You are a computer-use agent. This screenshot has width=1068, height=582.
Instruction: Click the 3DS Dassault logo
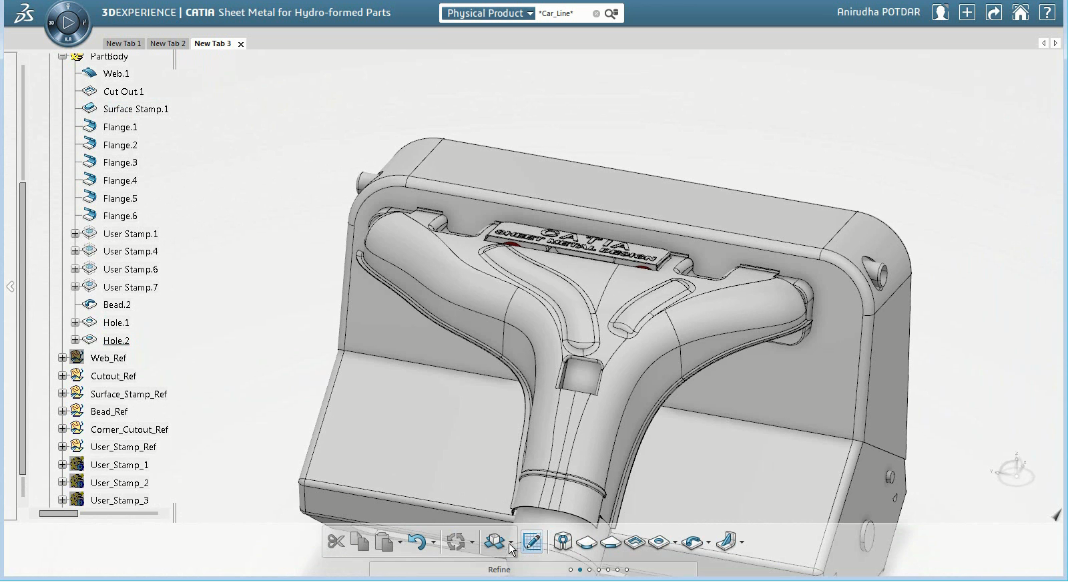[24, 13]
